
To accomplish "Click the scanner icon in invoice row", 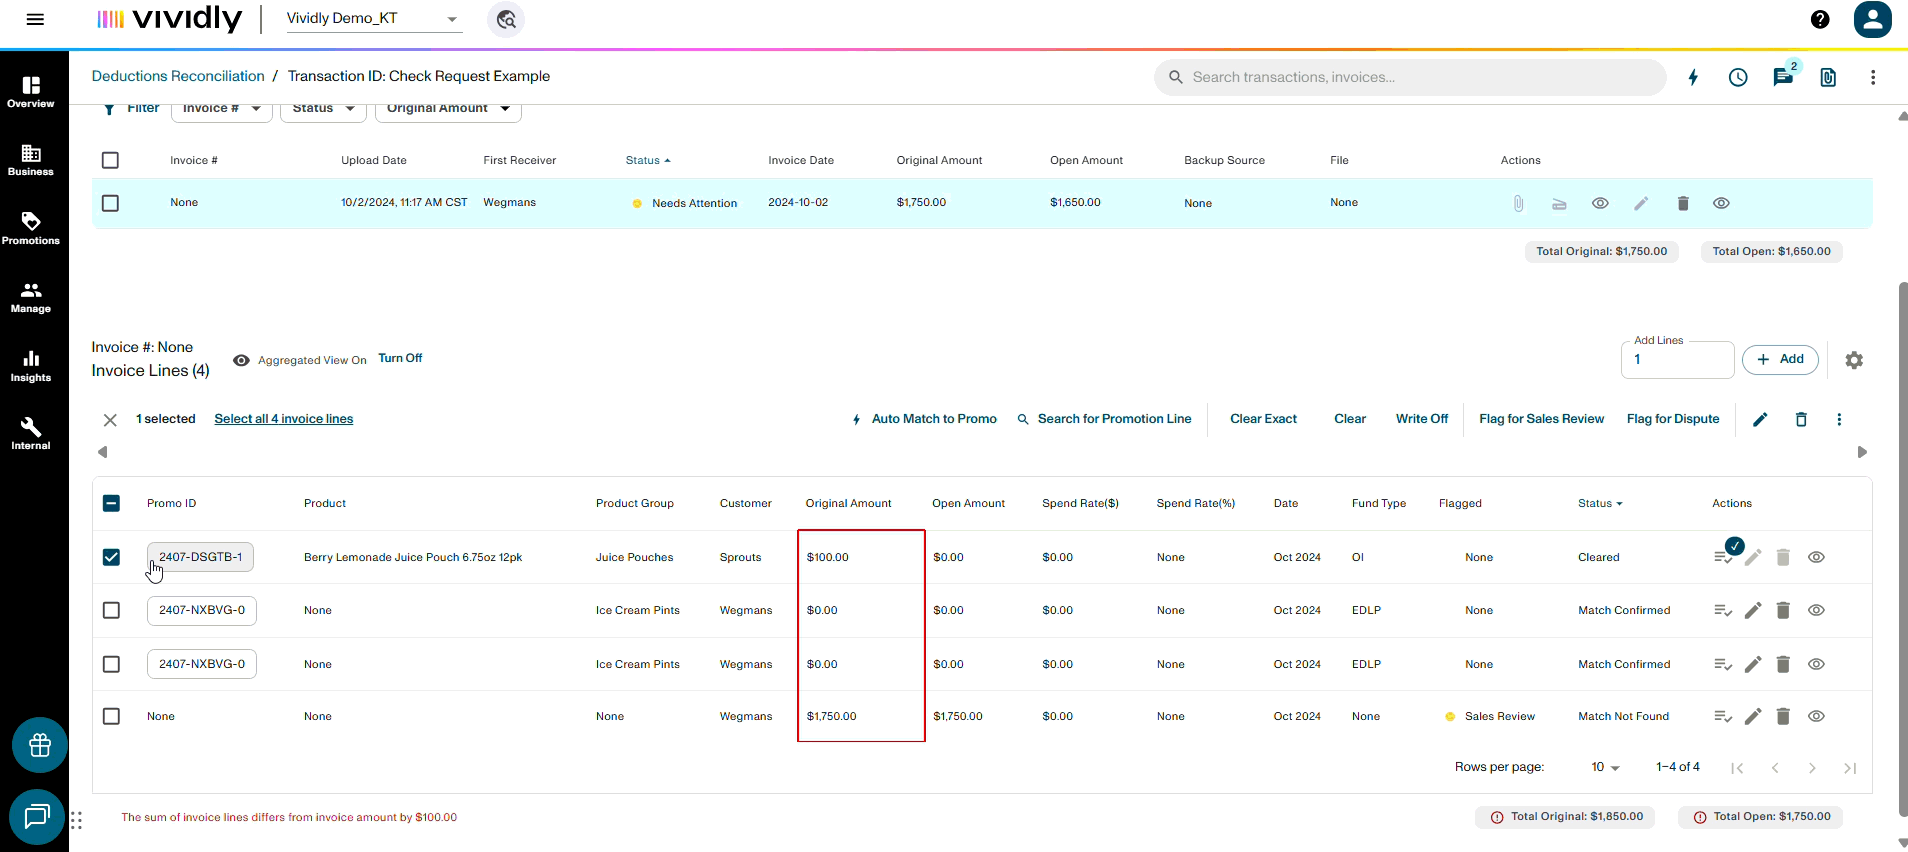I will point(1559,203).
